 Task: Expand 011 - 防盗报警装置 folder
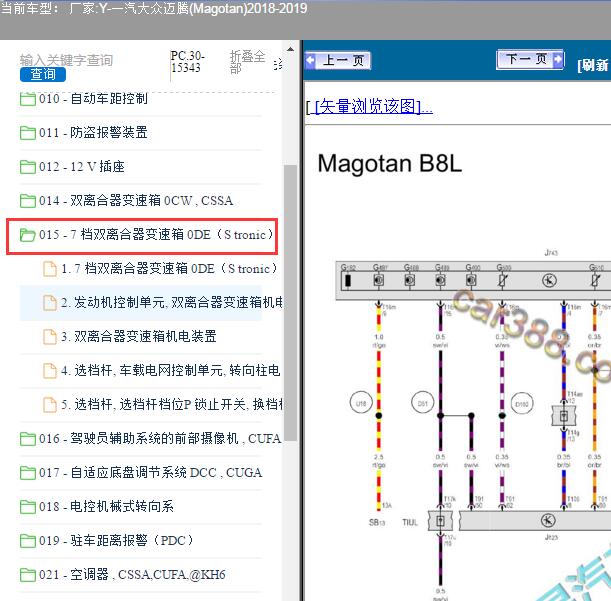93,133
